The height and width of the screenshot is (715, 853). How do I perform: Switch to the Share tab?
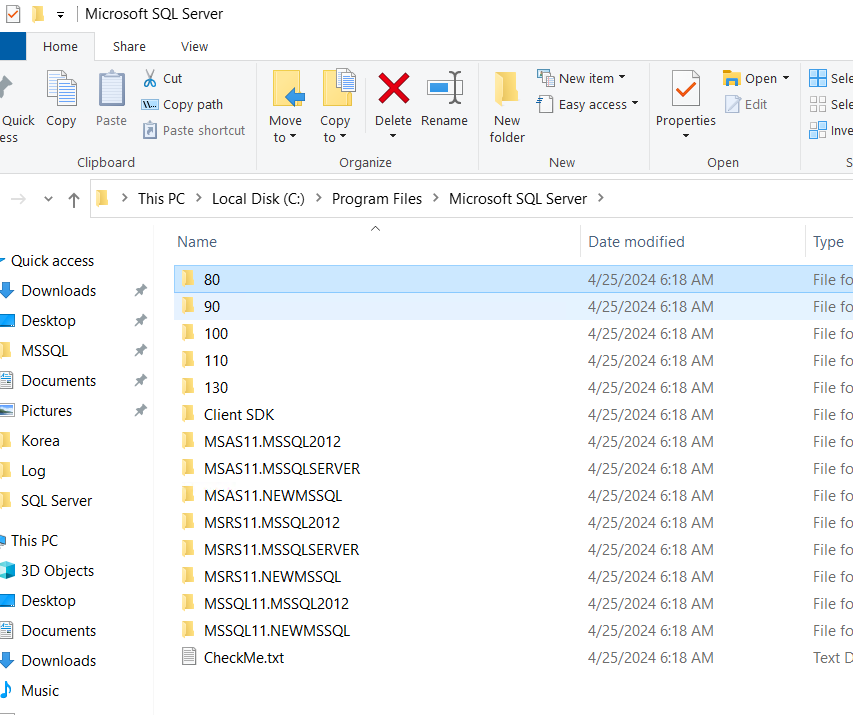click(x=128, y=46)
